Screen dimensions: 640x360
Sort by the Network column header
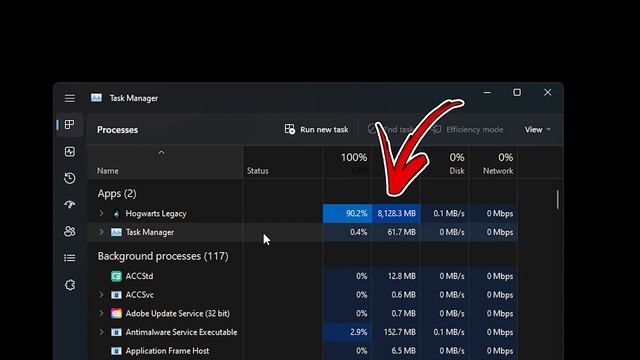pyautogui.click(x=493, y=162)
